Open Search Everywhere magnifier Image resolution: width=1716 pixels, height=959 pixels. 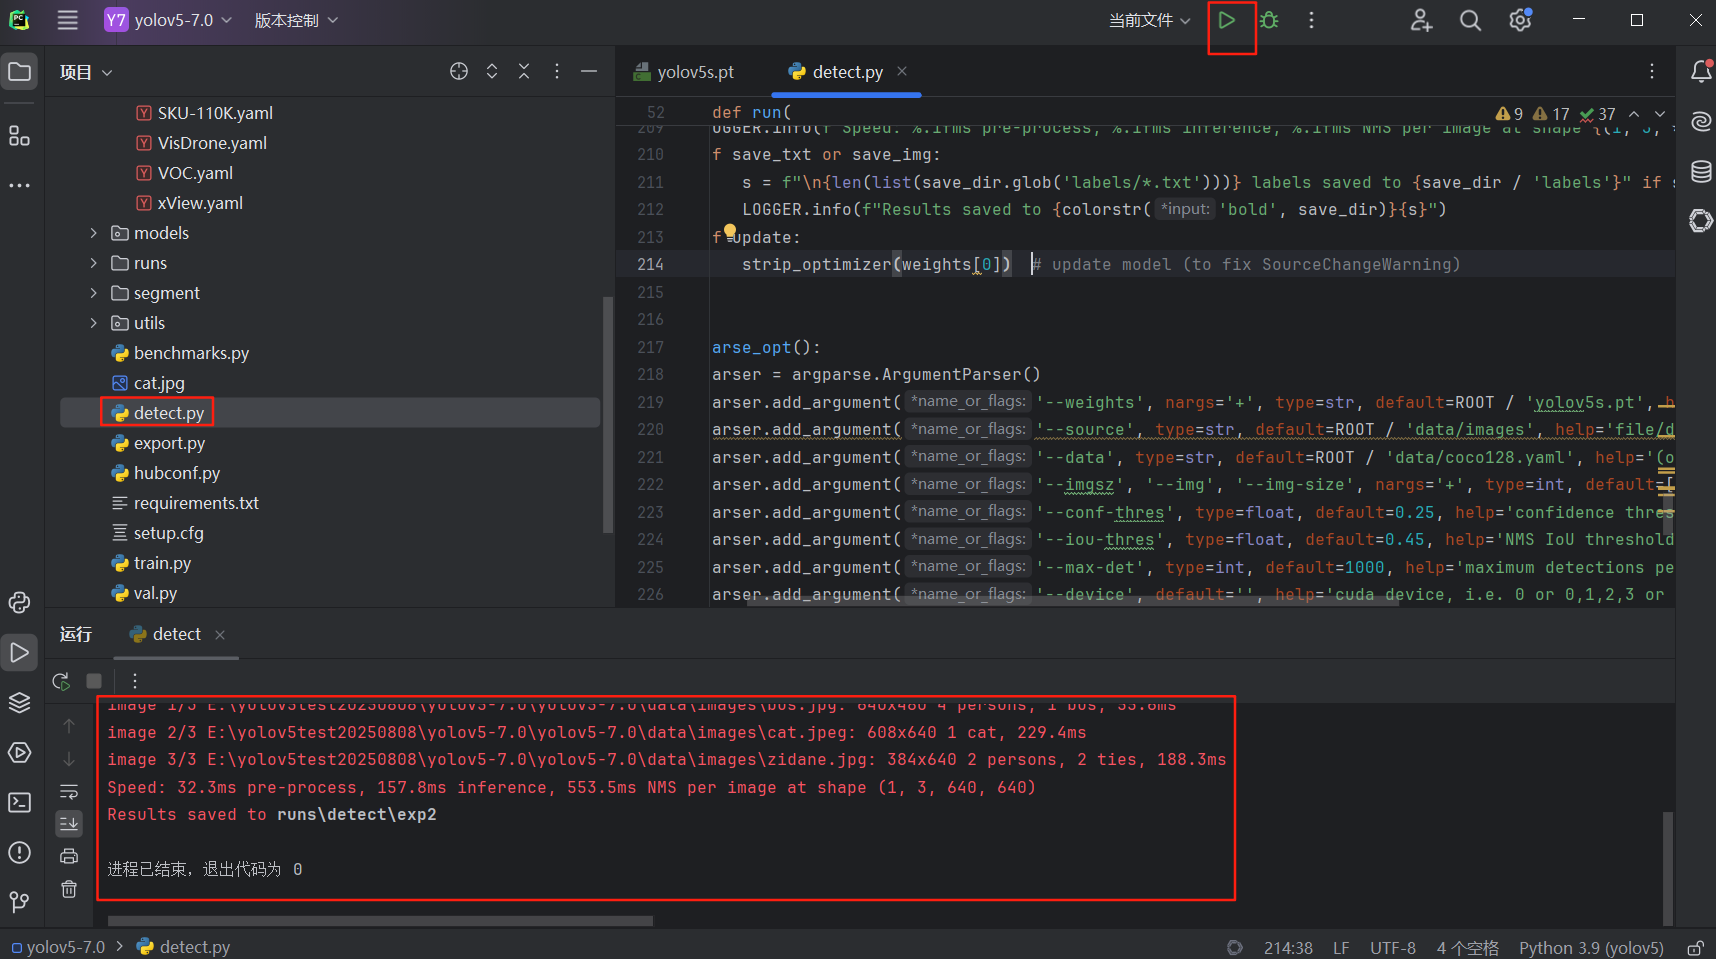[1470, 20]
